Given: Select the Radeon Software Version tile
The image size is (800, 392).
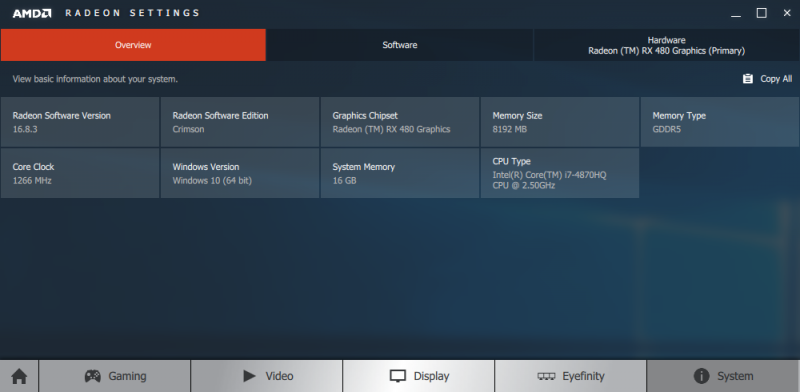Looking at the screenshot, I should coord(80,122).
